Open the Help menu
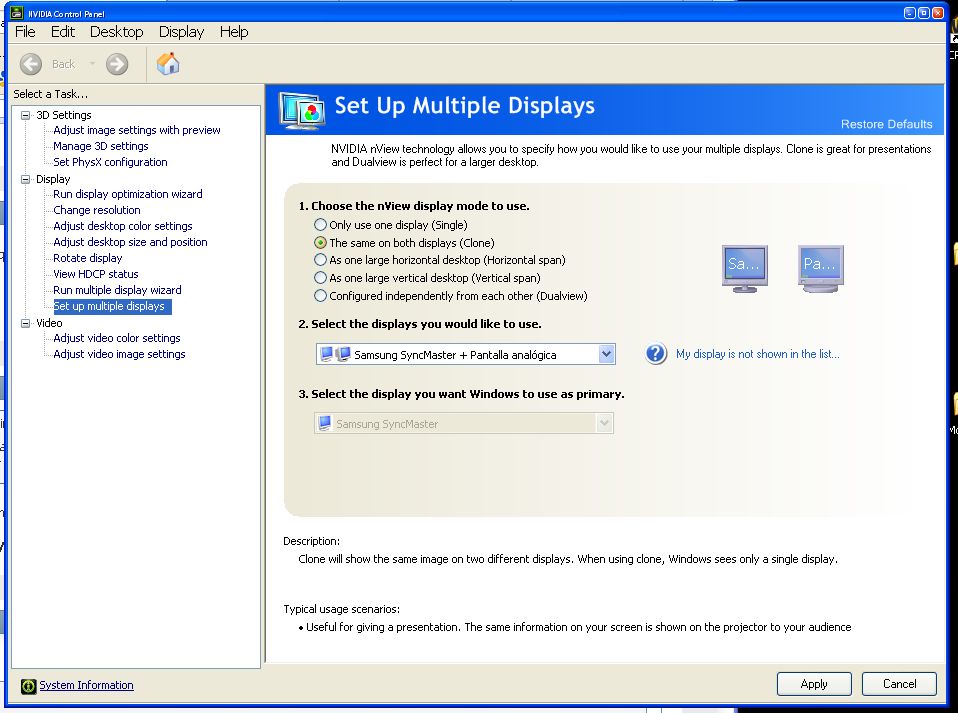The width and height of the screenshot is (958, 713). point(234,32)
